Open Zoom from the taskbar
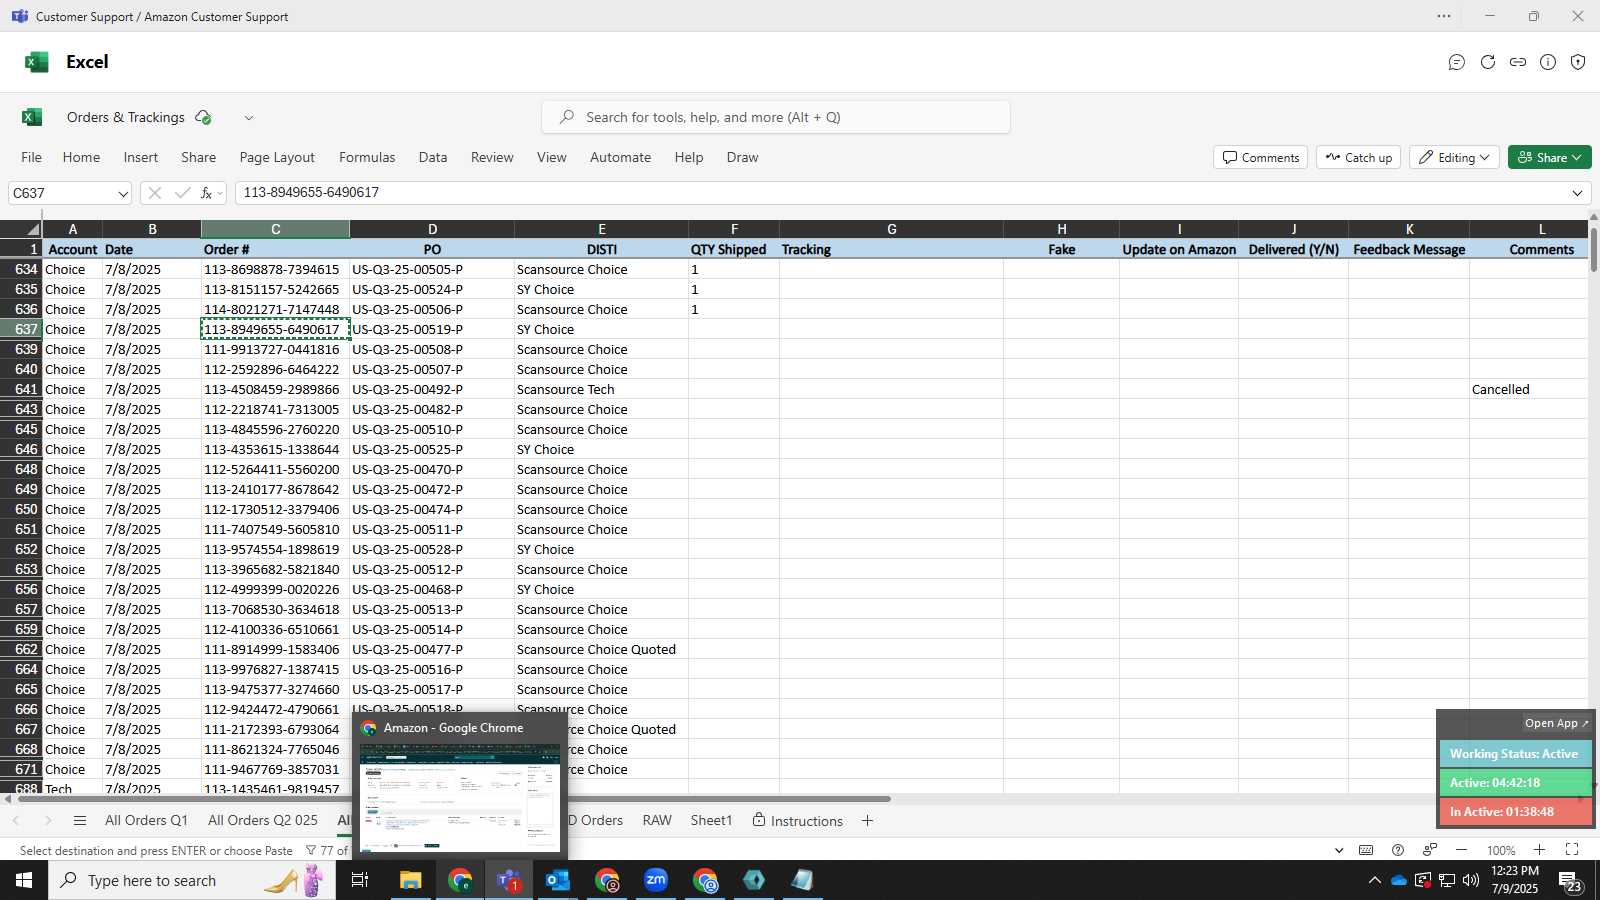Screen dimensions: 1600x900 [x=656, y=880]
